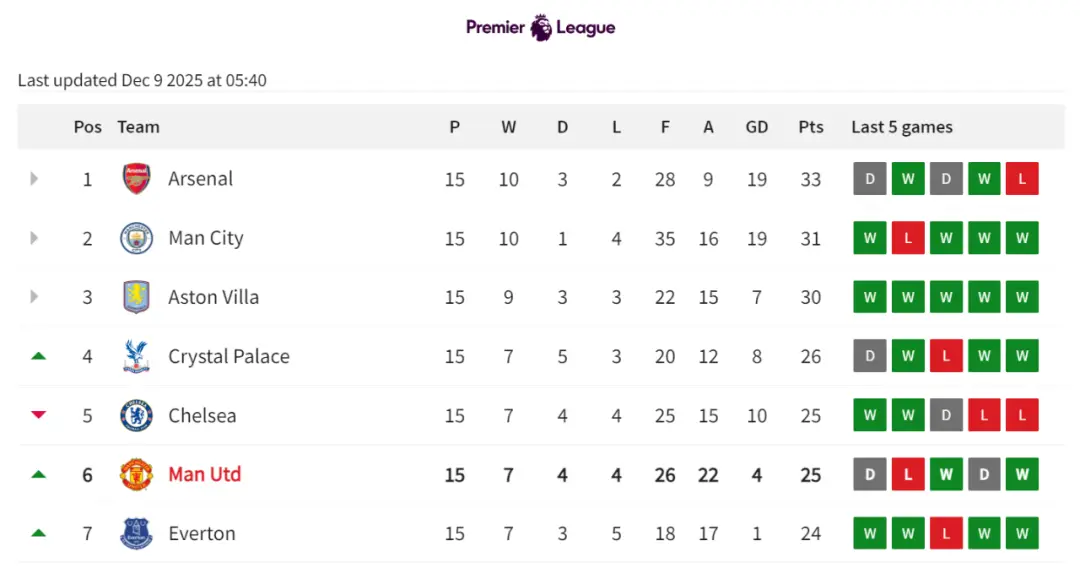Open the Man Utd team link
The image size is (1080, 568).
tap(204, 474)
